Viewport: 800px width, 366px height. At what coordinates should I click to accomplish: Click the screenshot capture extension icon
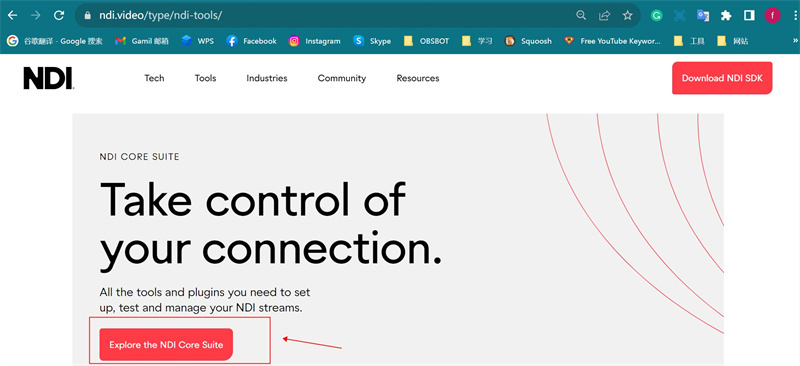click(x=680, y=15)
